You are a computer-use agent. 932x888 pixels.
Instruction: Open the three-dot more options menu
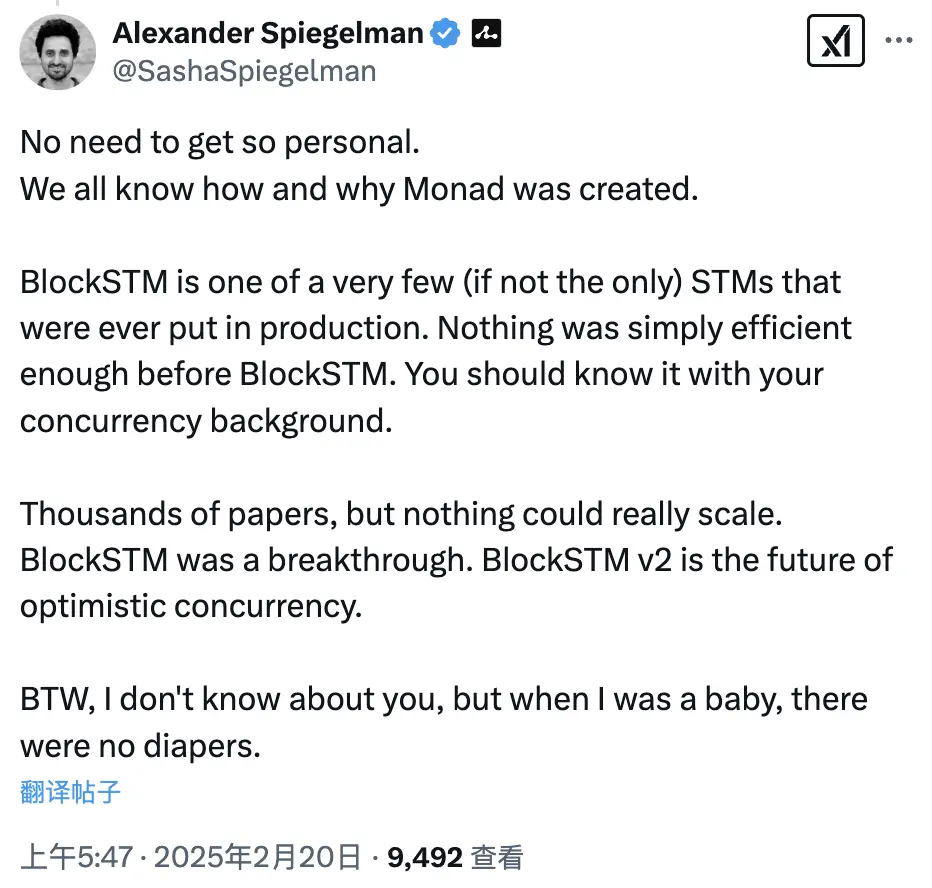[x=899, y=42]
